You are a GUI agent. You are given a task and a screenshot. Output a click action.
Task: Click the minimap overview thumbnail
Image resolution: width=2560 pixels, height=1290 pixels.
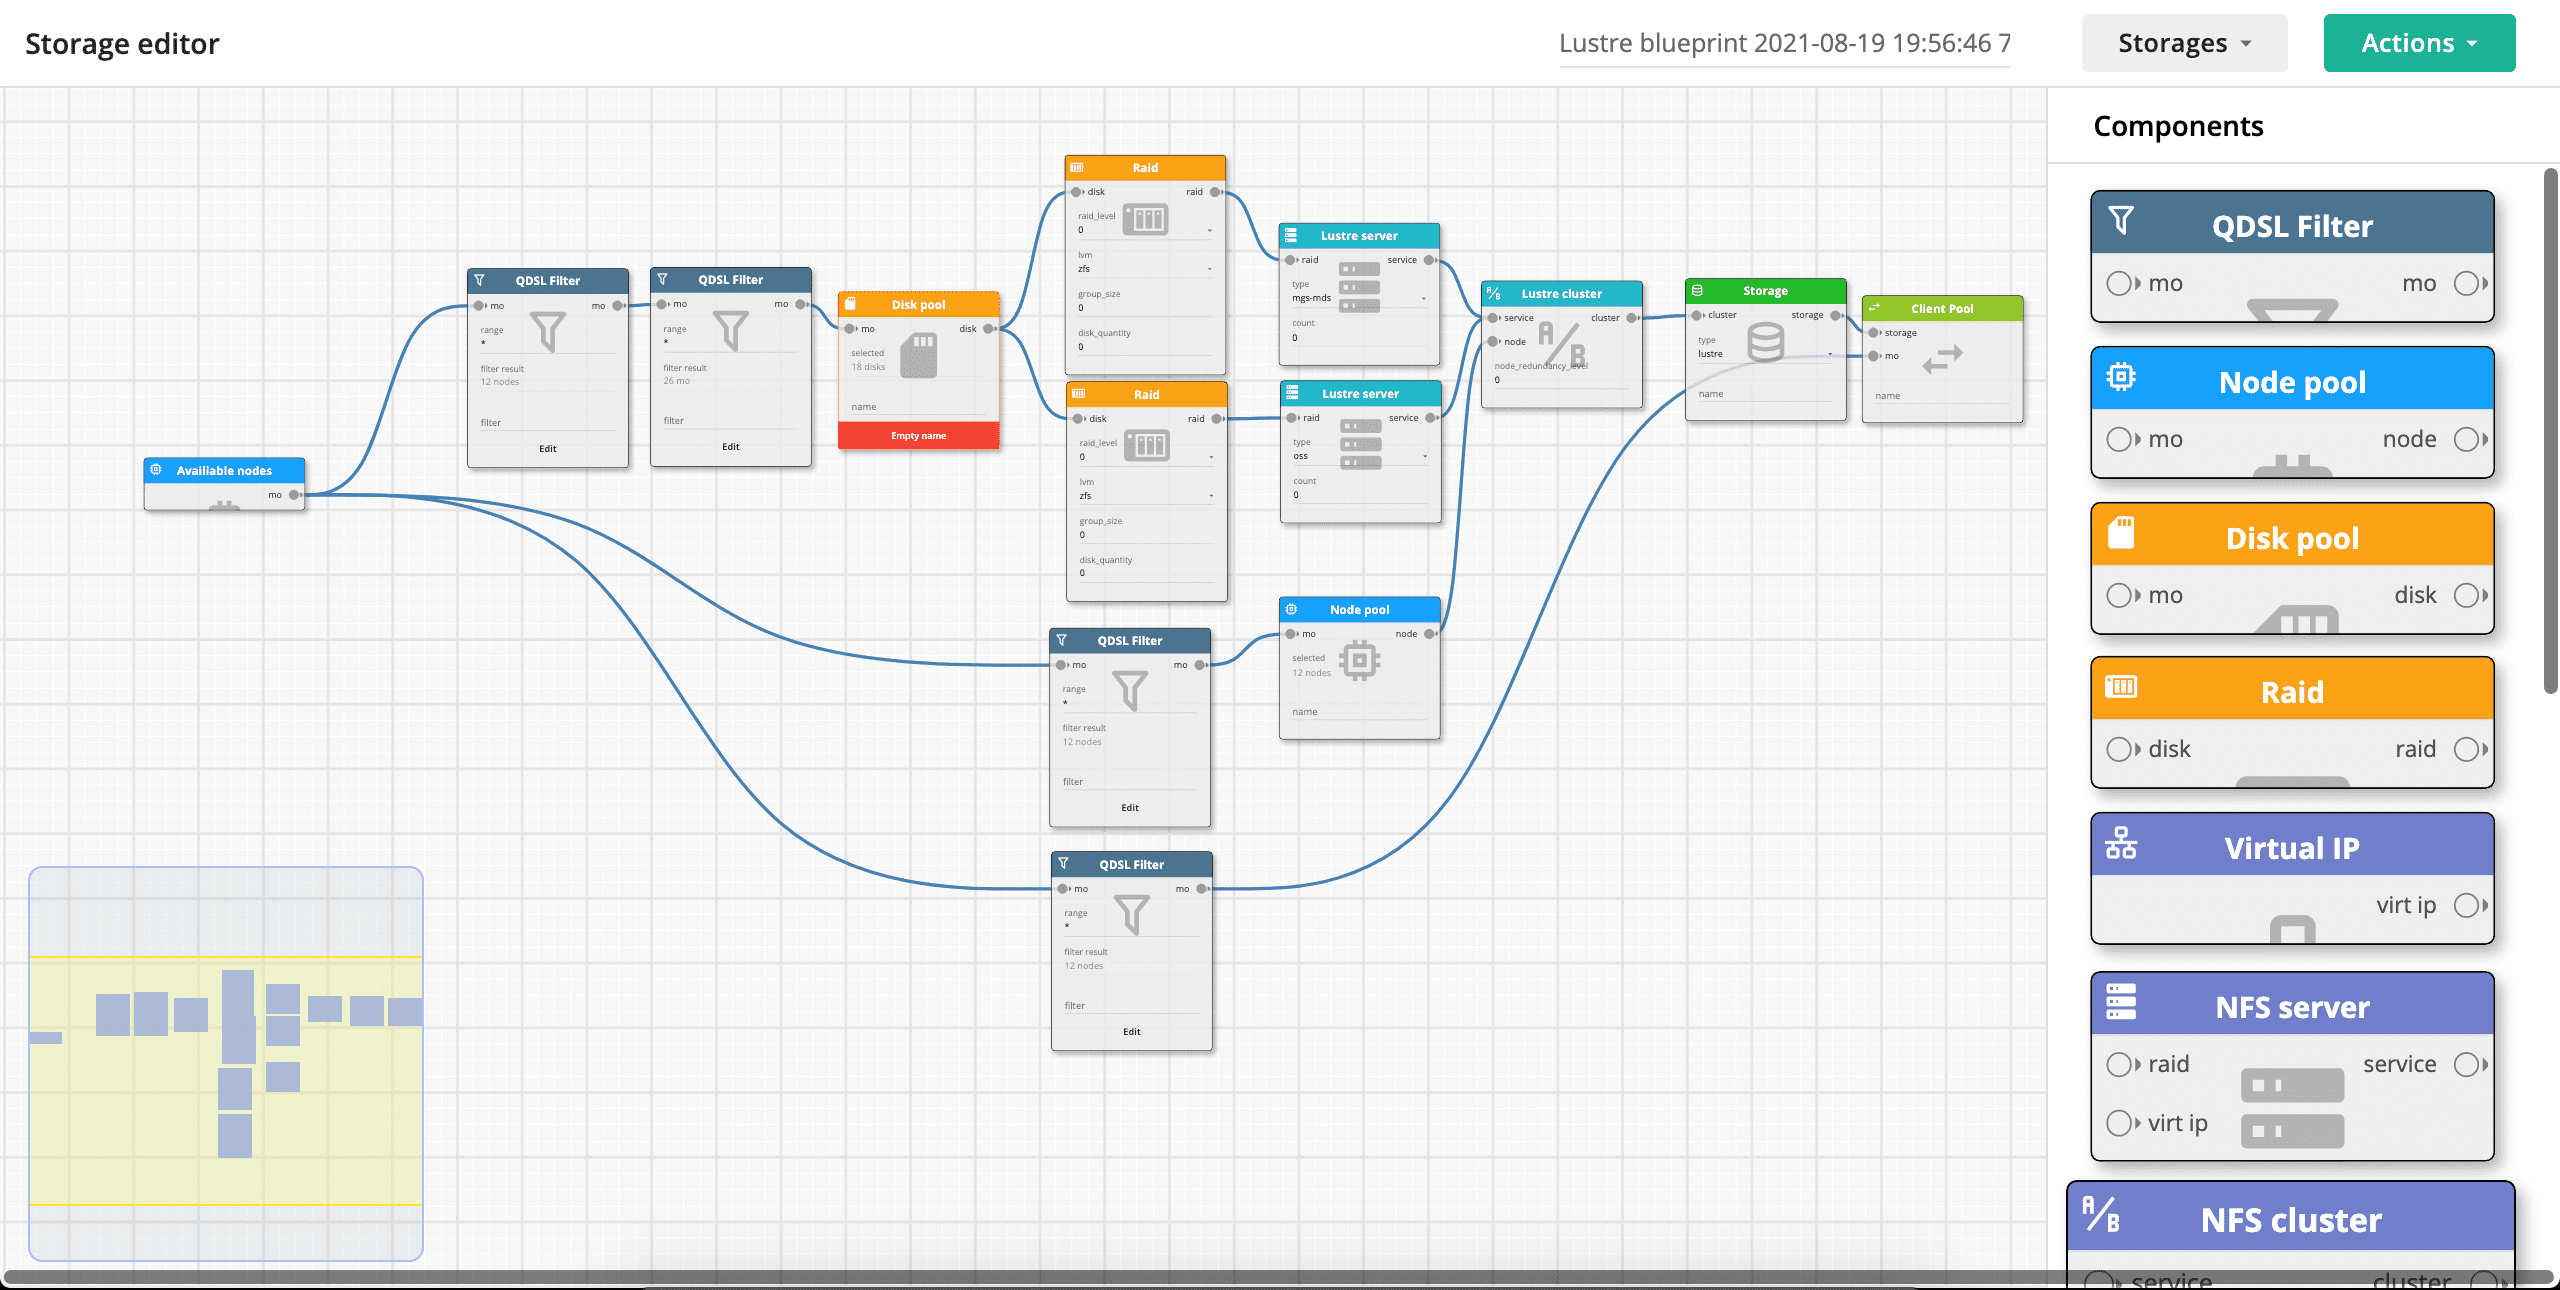[226, 1063]
